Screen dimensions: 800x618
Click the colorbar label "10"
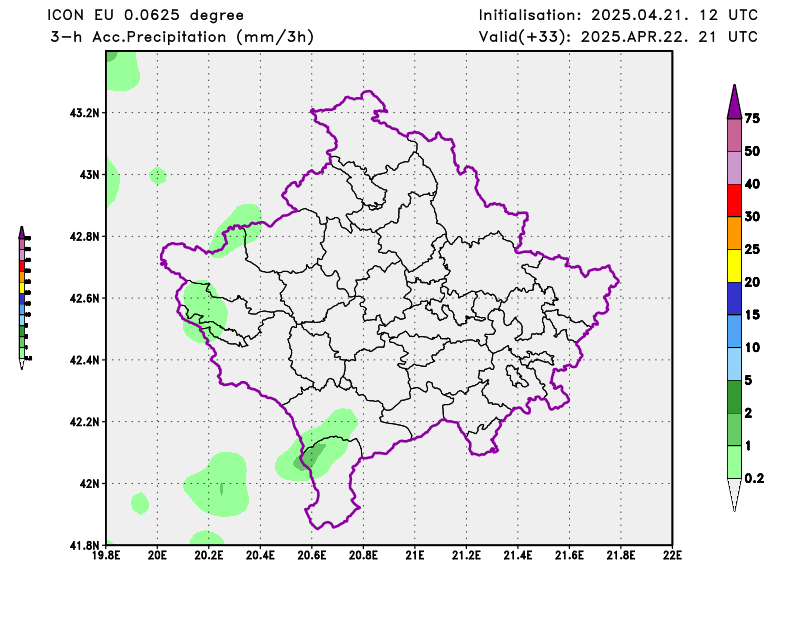coord(752,347)
